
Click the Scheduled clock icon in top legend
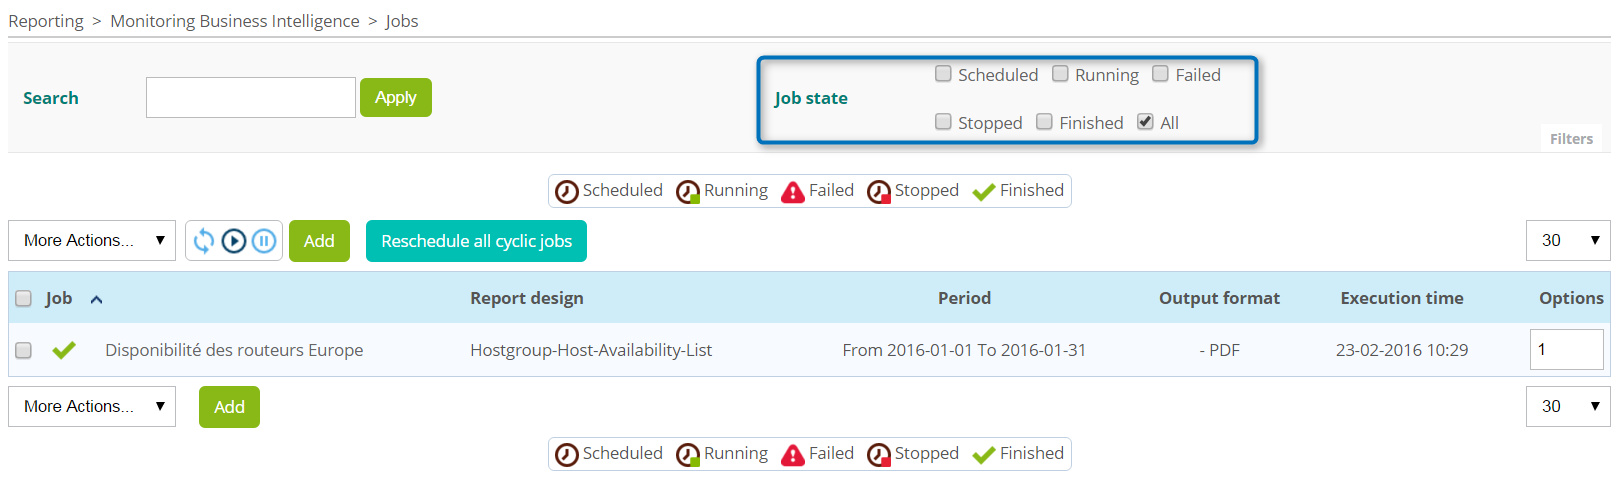tap(567, 192)
